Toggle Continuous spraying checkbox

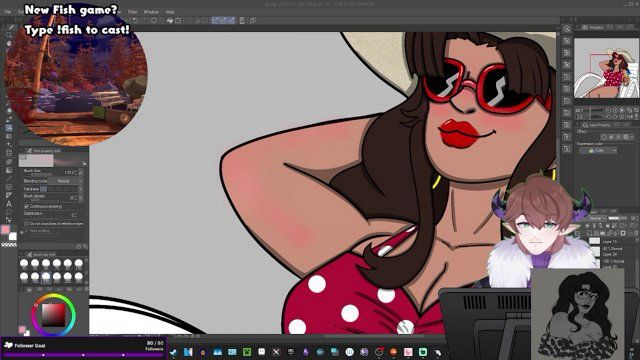click(27, 207)
